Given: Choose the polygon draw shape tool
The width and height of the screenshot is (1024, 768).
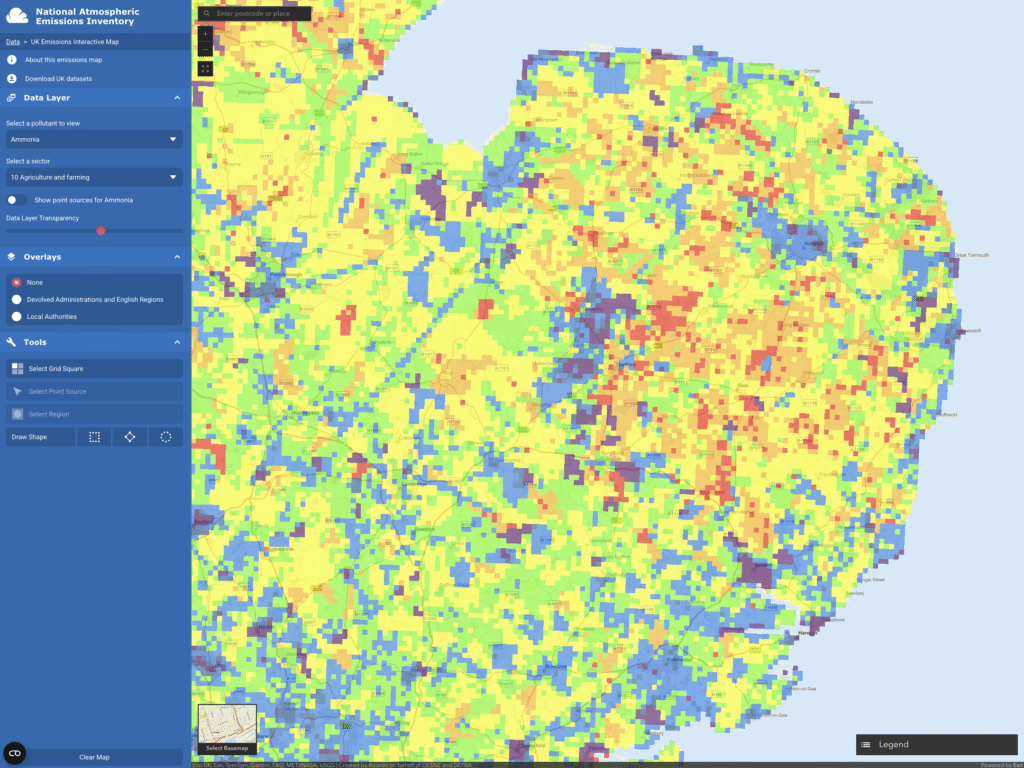Looking at the screenshot, I should click(x=130, y=437).
